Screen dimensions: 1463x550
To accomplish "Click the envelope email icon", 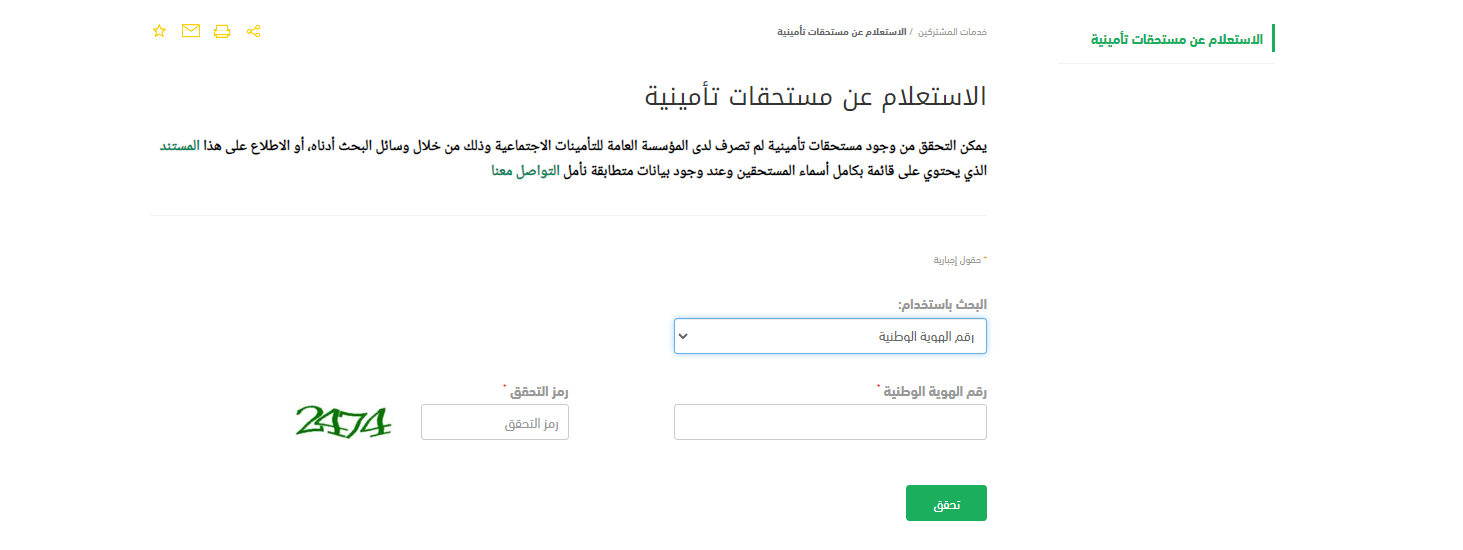I will (x=191, y=31).
